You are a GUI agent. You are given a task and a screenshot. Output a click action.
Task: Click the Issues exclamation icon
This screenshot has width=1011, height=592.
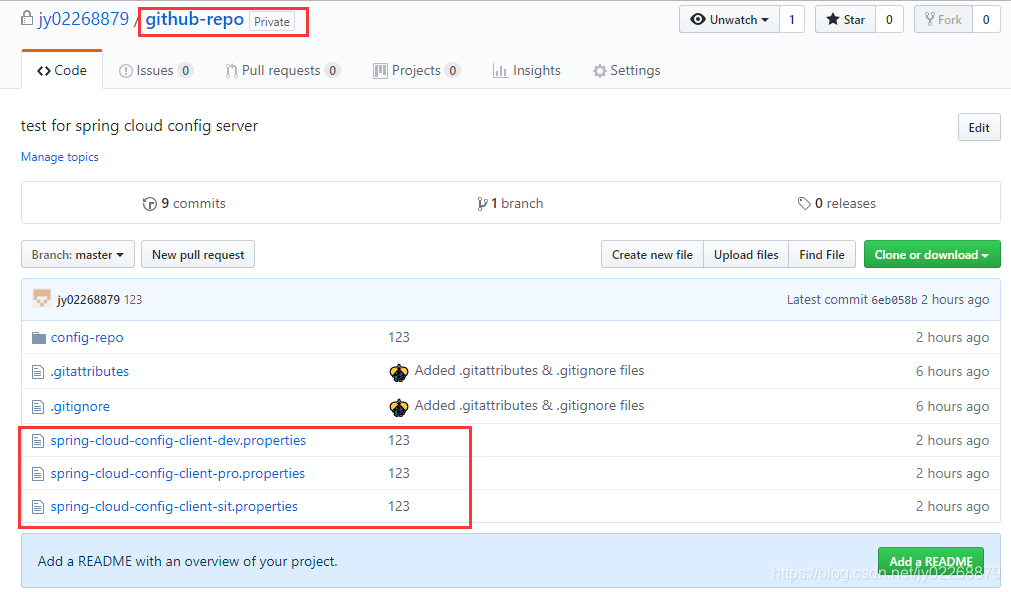[x=126, y=71]
